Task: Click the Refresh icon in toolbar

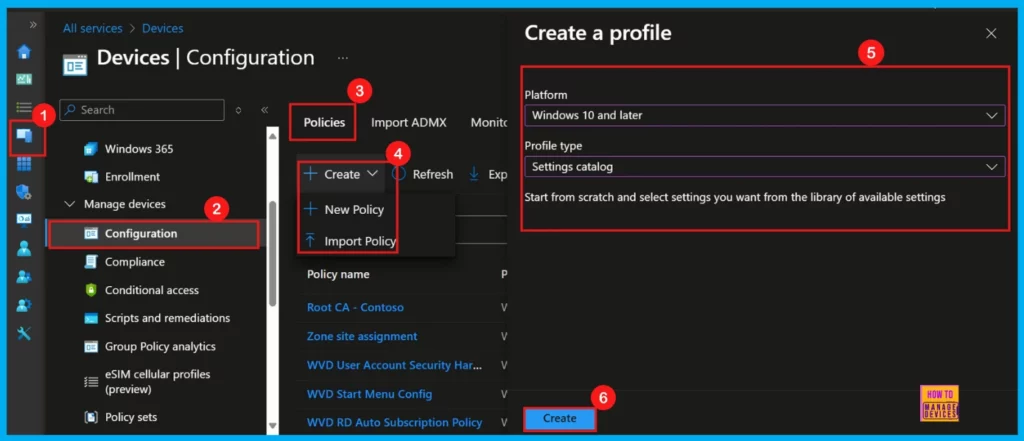Action: click(399, 174)
